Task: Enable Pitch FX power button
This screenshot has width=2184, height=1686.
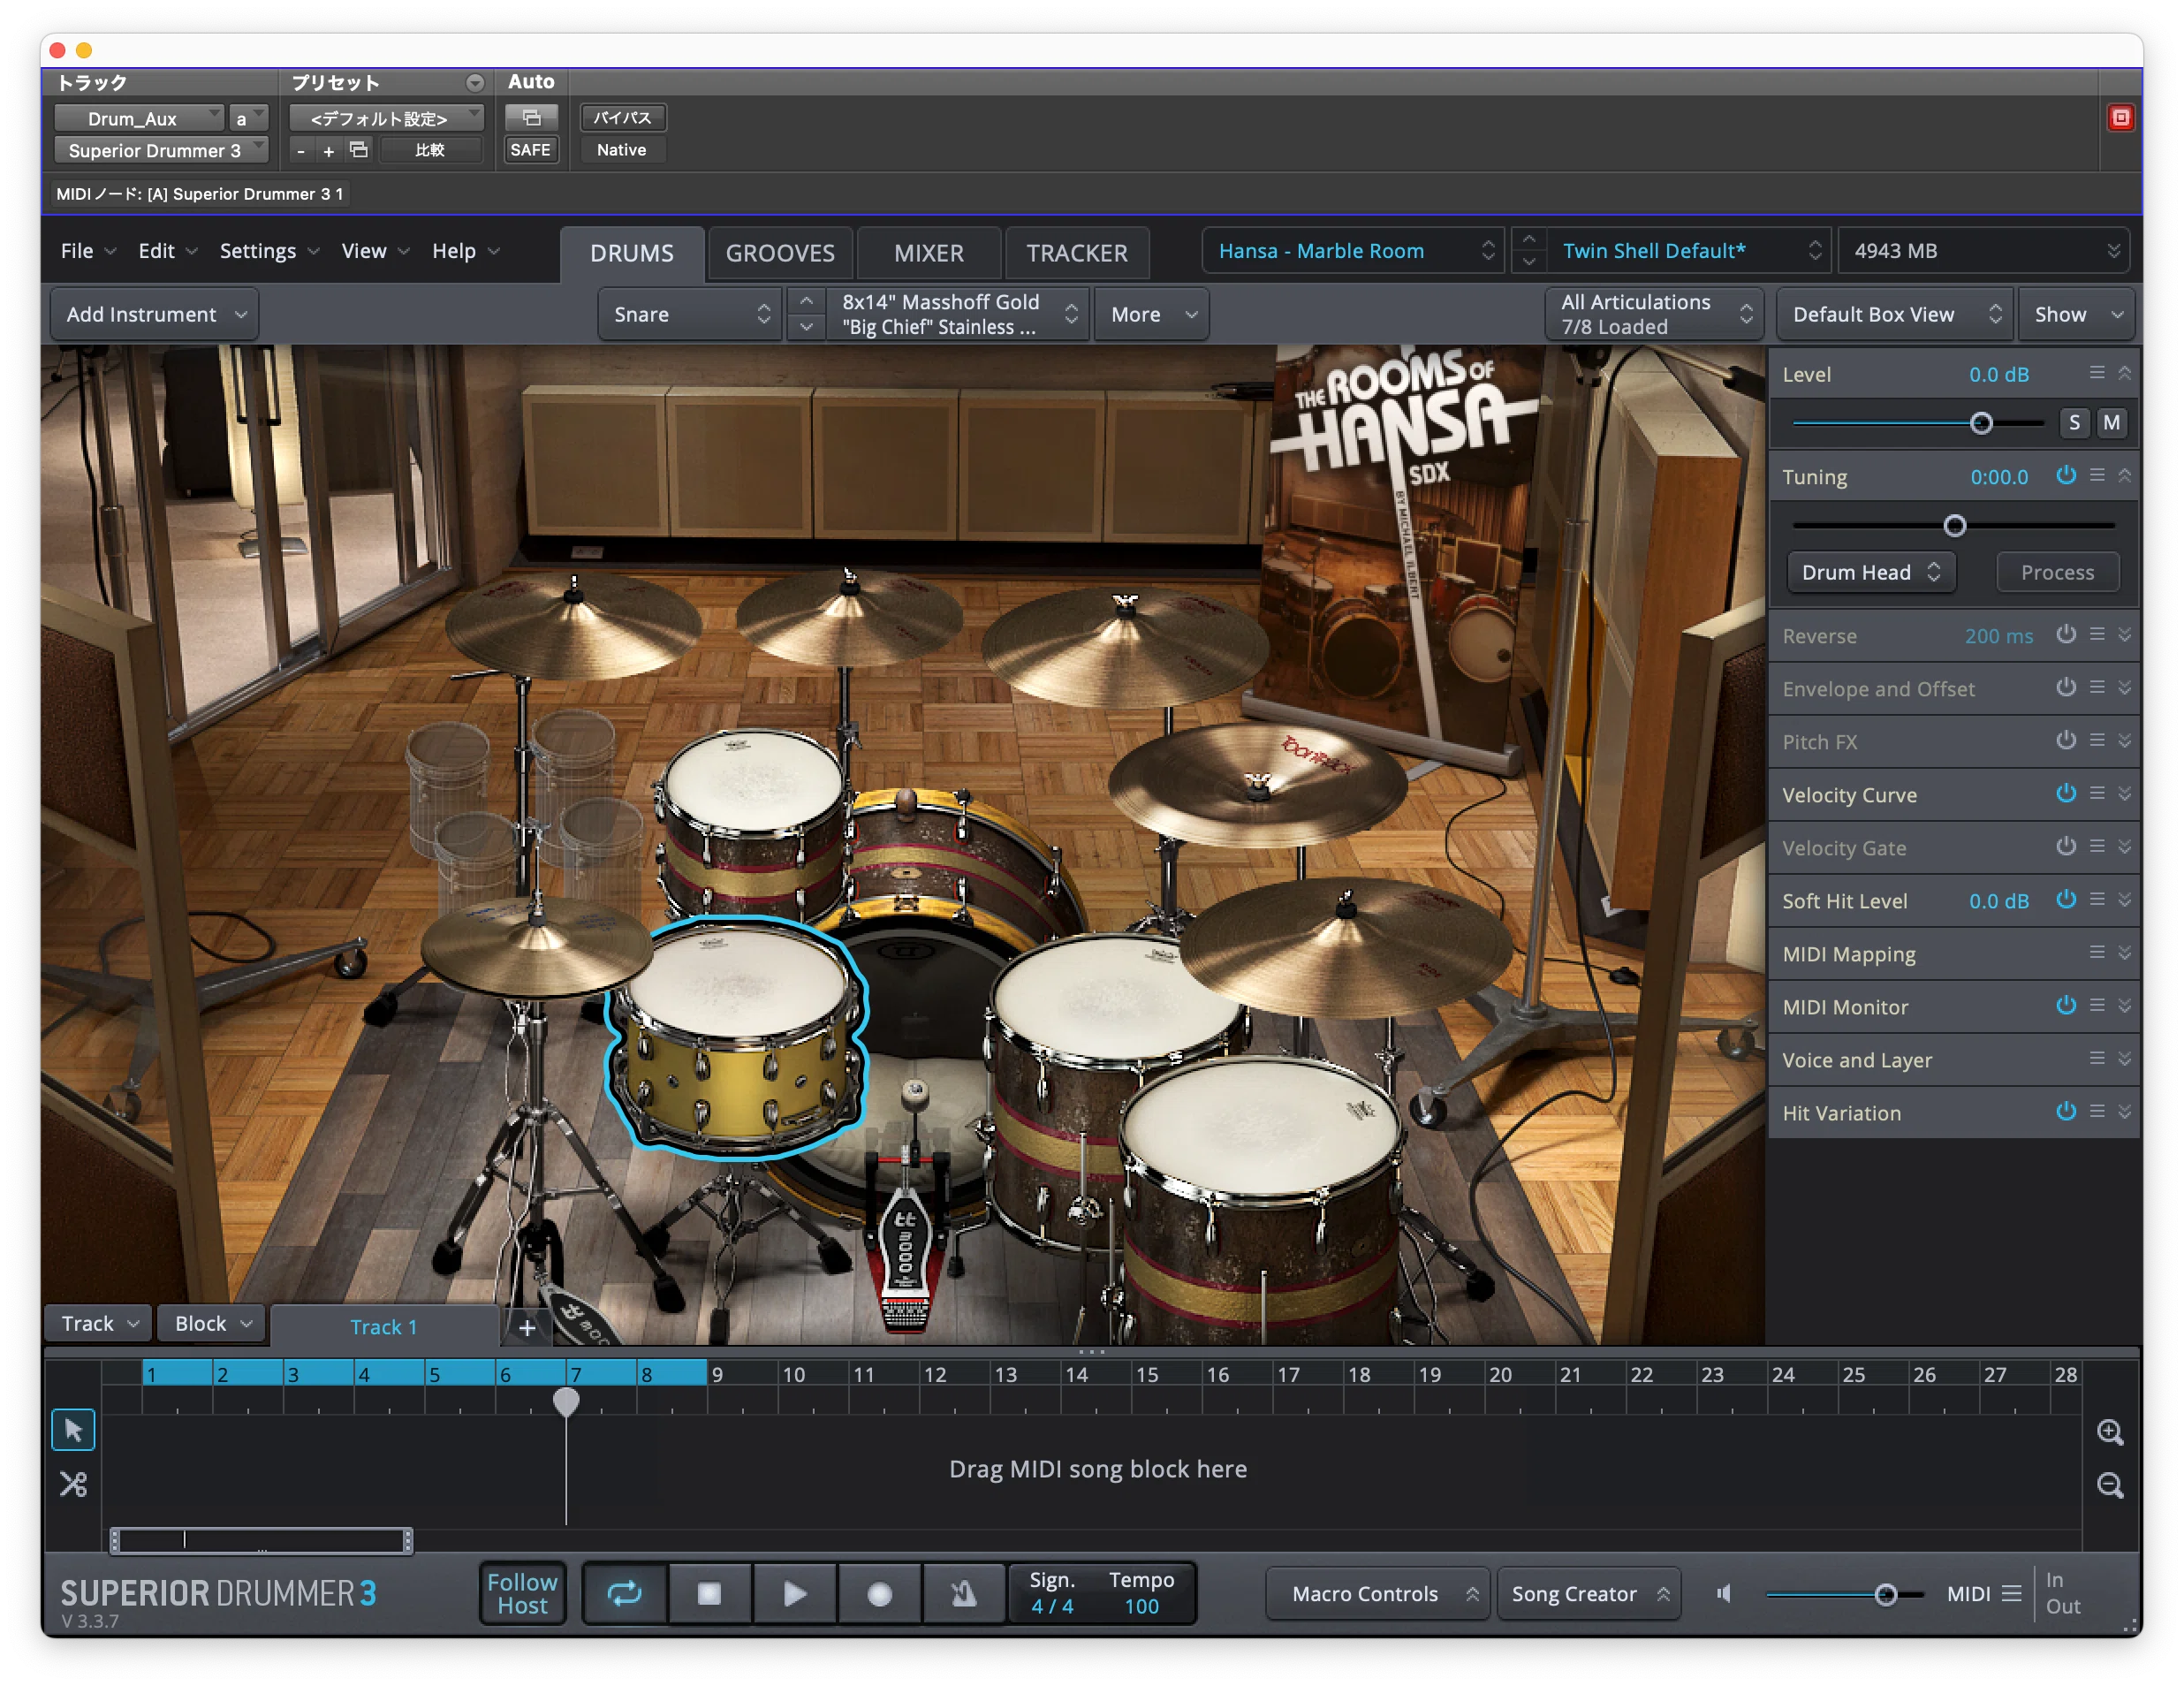Action: pyautogui.click(x=2065, y=741)
